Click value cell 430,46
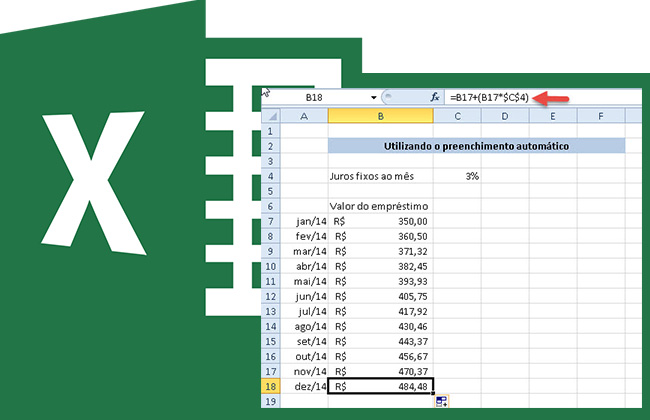This screenshot has height=420, width=650. point(381,326)
